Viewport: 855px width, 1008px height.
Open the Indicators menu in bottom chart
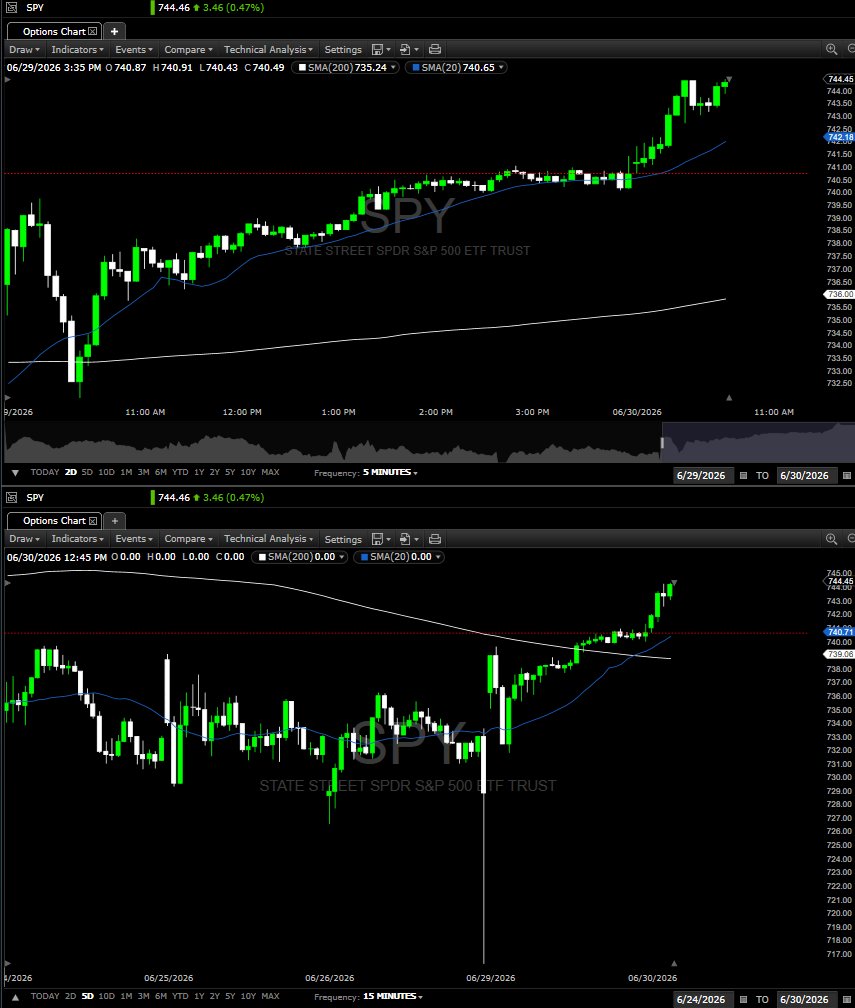(77, 539)
